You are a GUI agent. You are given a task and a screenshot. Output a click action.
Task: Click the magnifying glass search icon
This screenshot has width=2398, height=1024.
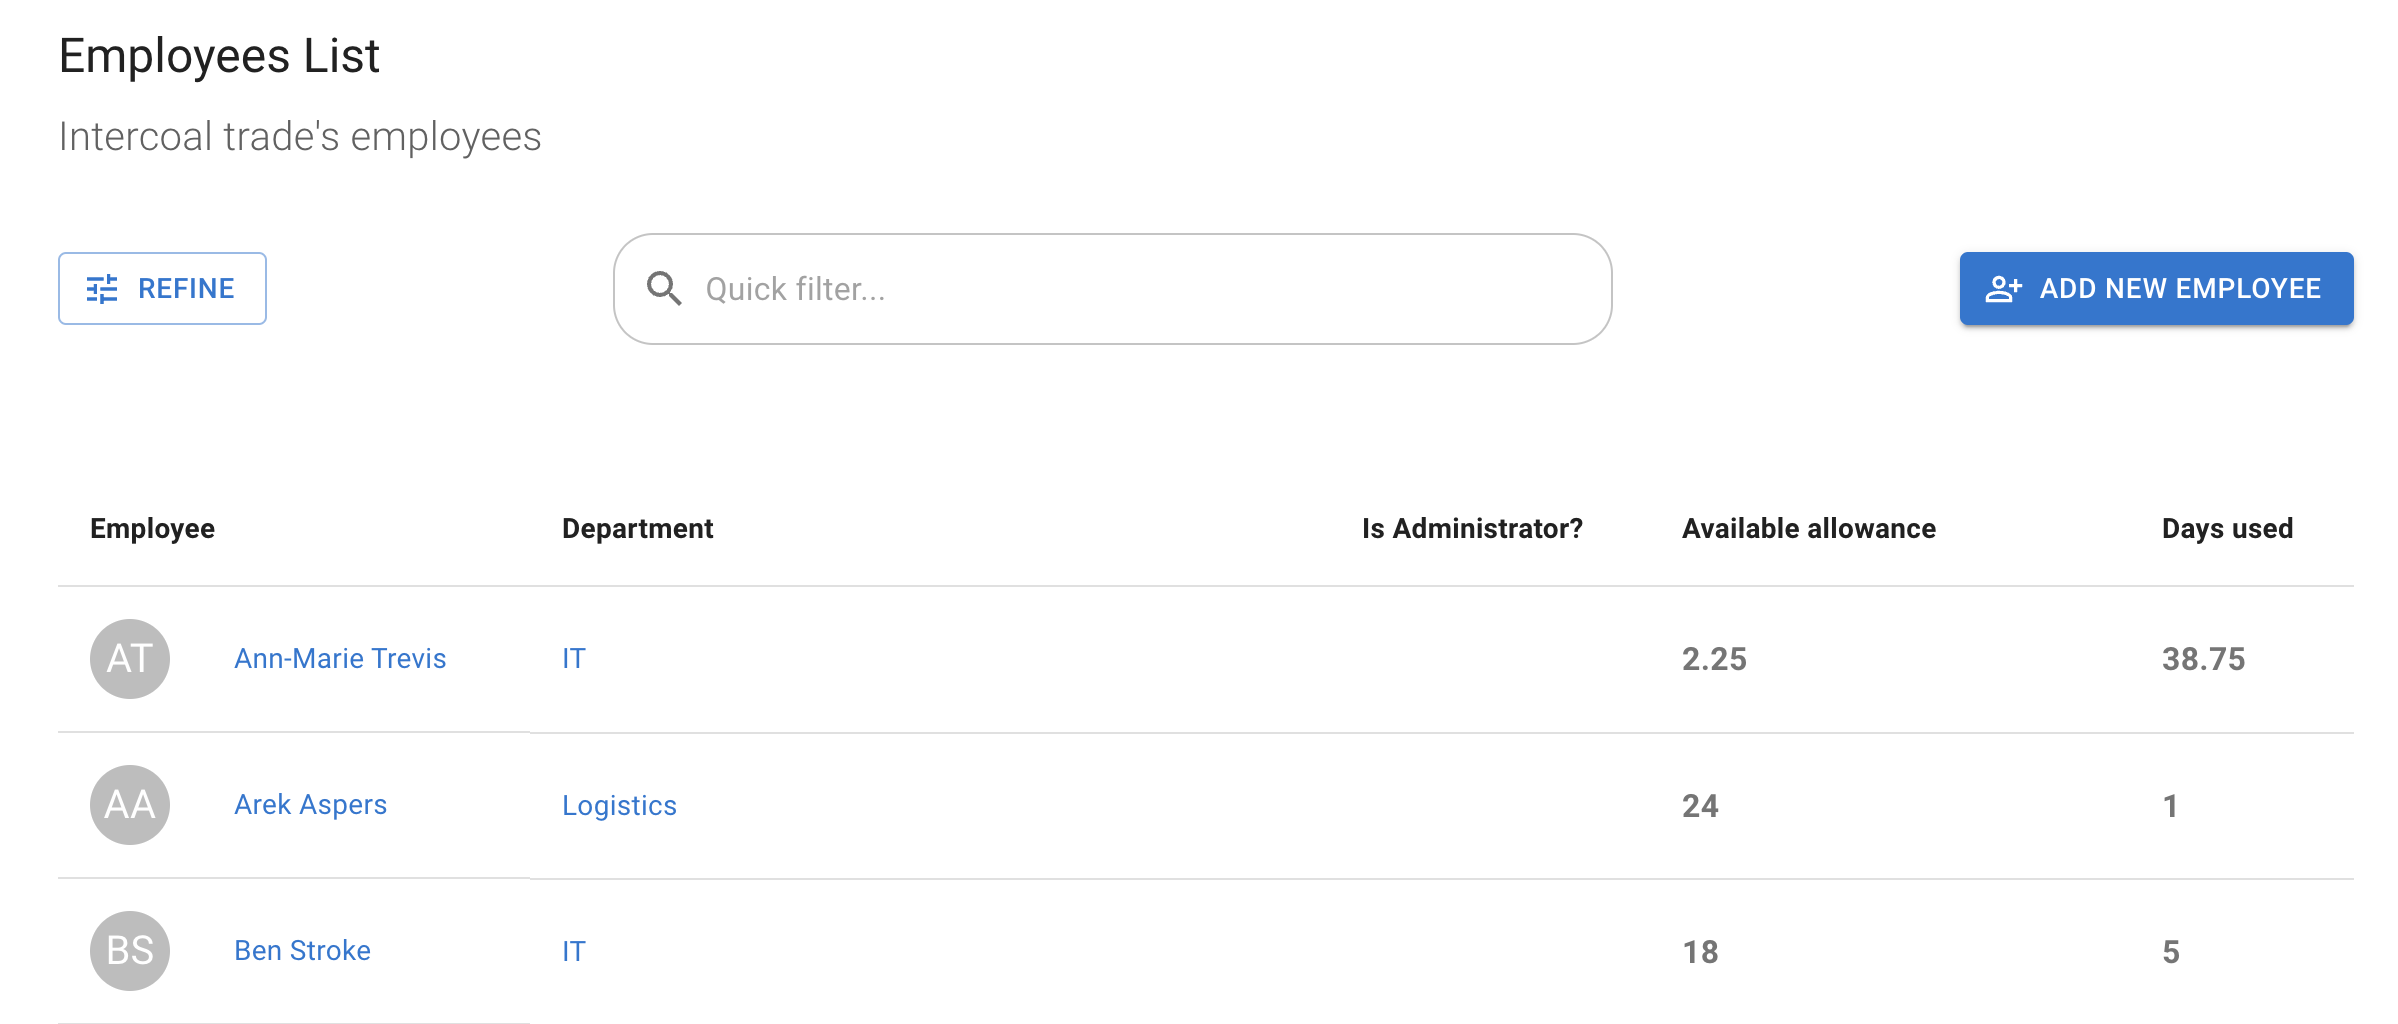coord(663,288)
